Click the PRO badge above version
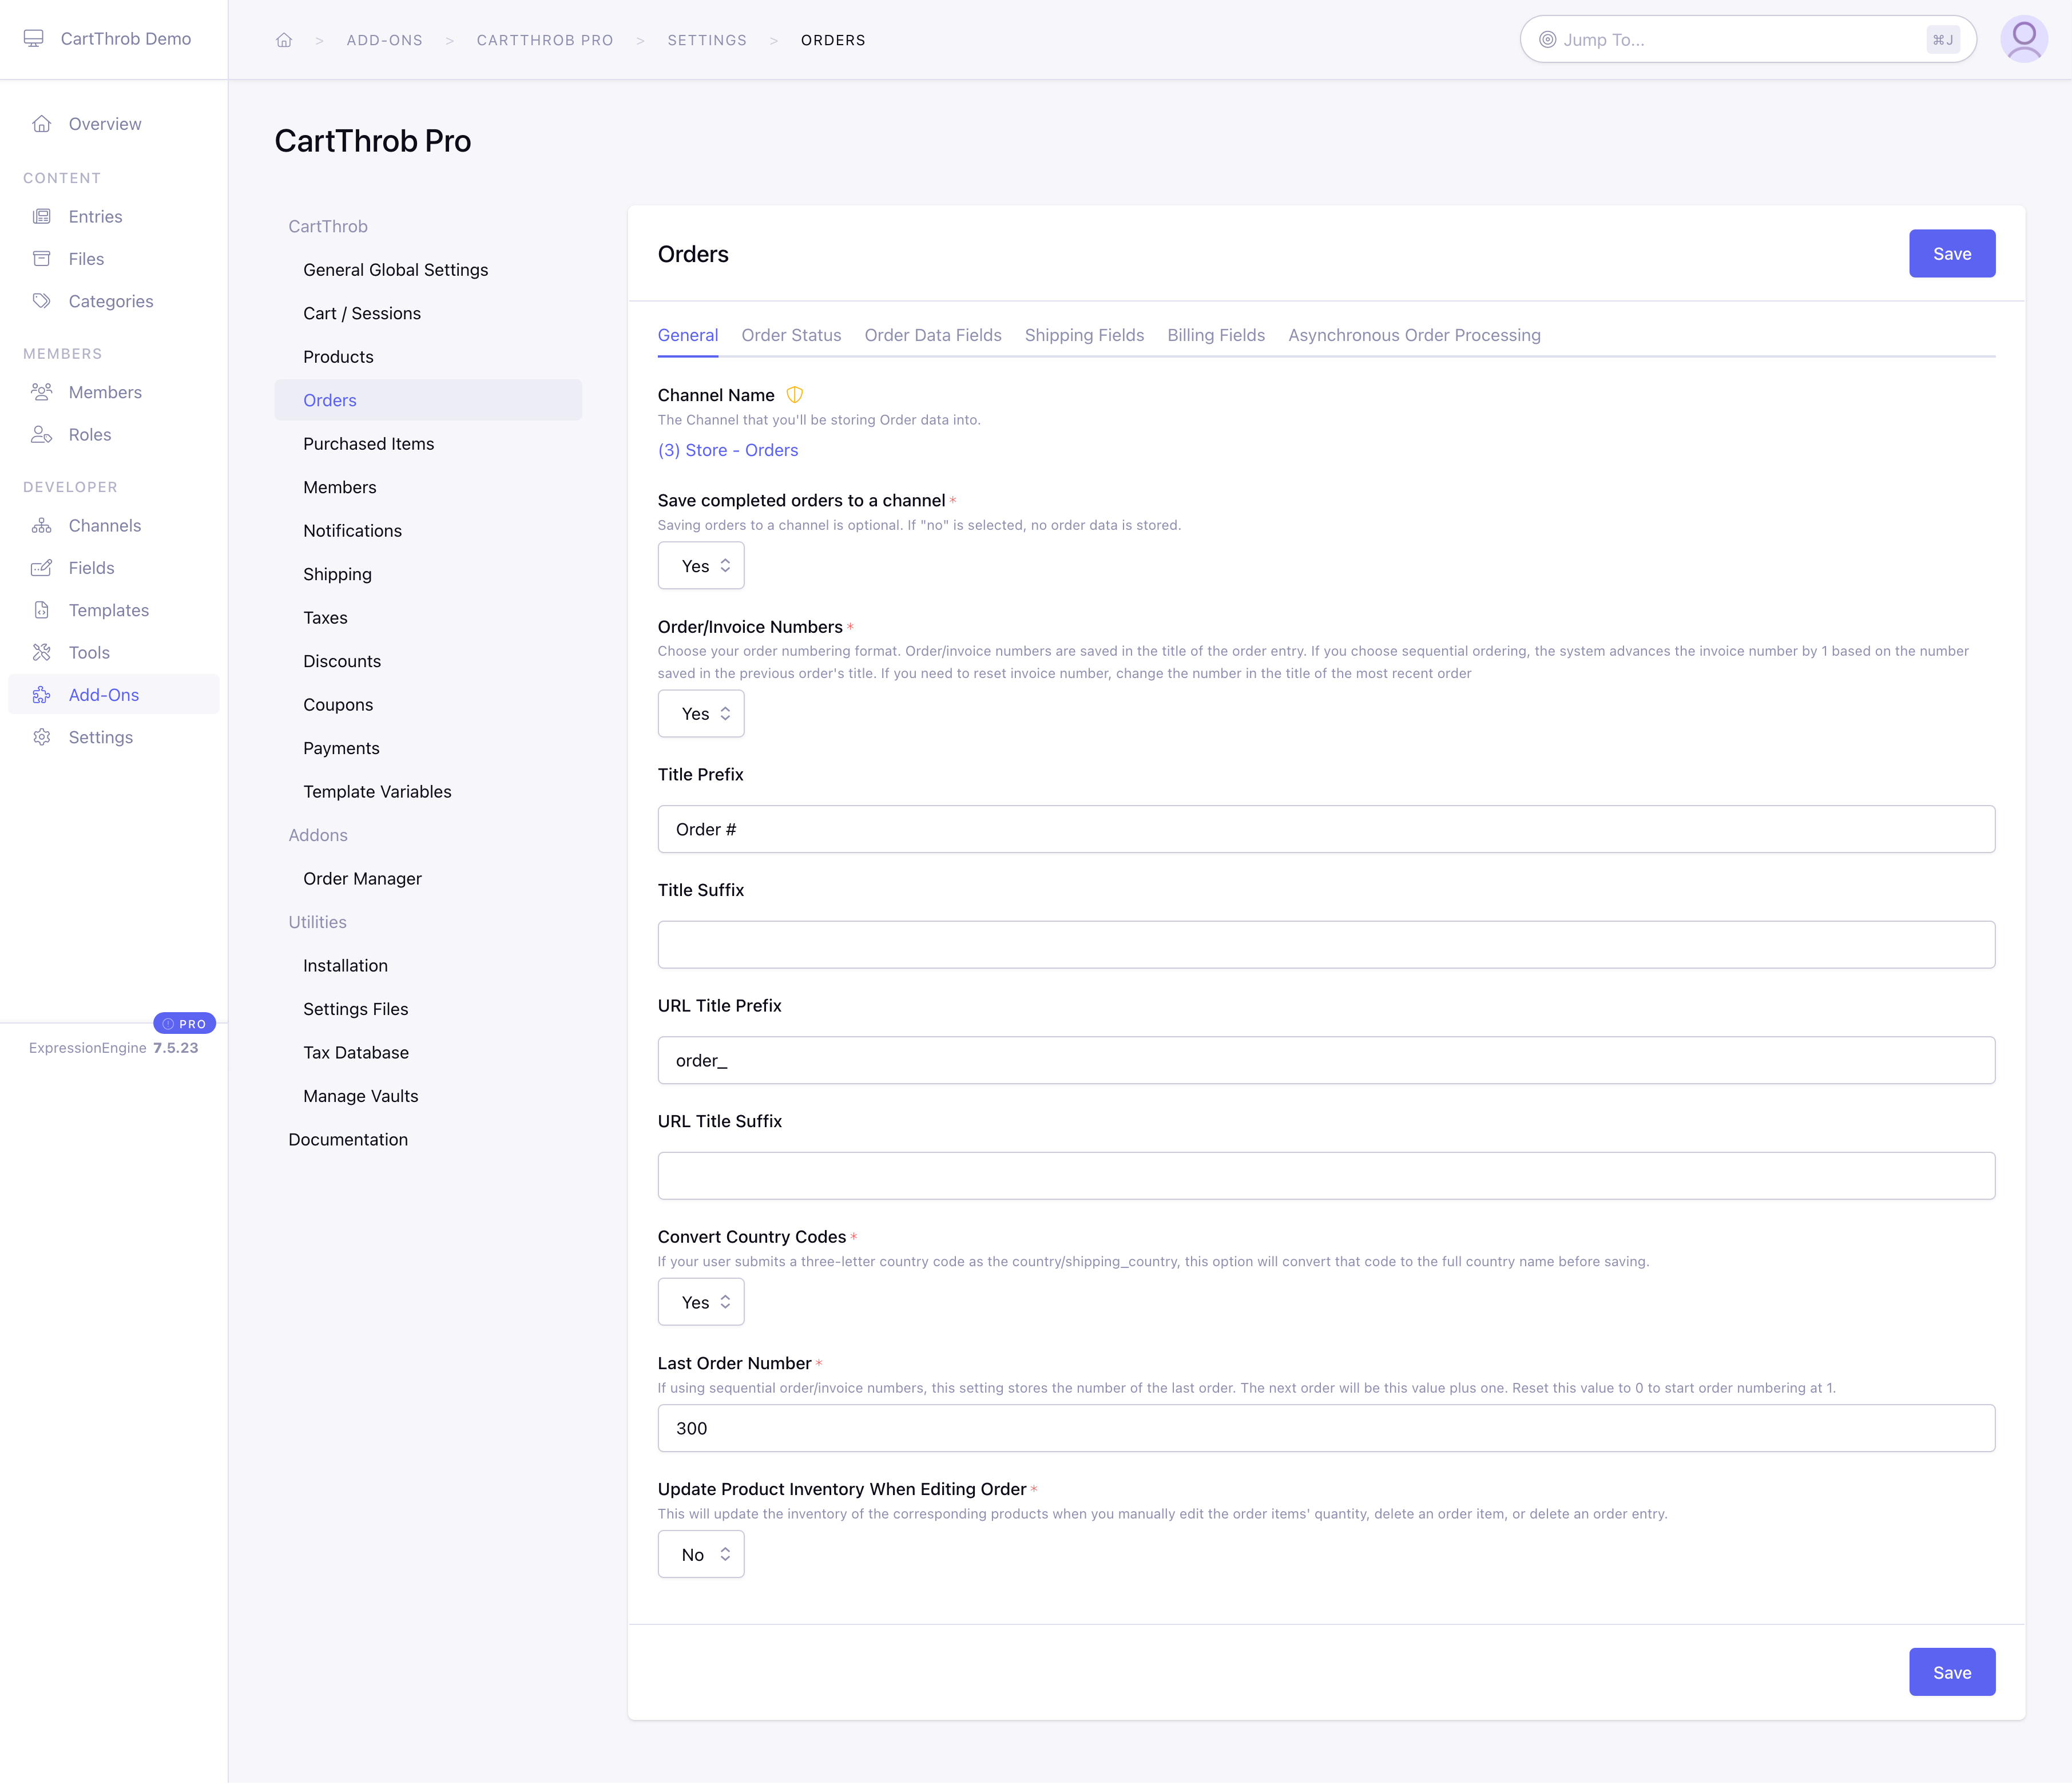Screen dimensions: 2072x1784 (184, 1023)
